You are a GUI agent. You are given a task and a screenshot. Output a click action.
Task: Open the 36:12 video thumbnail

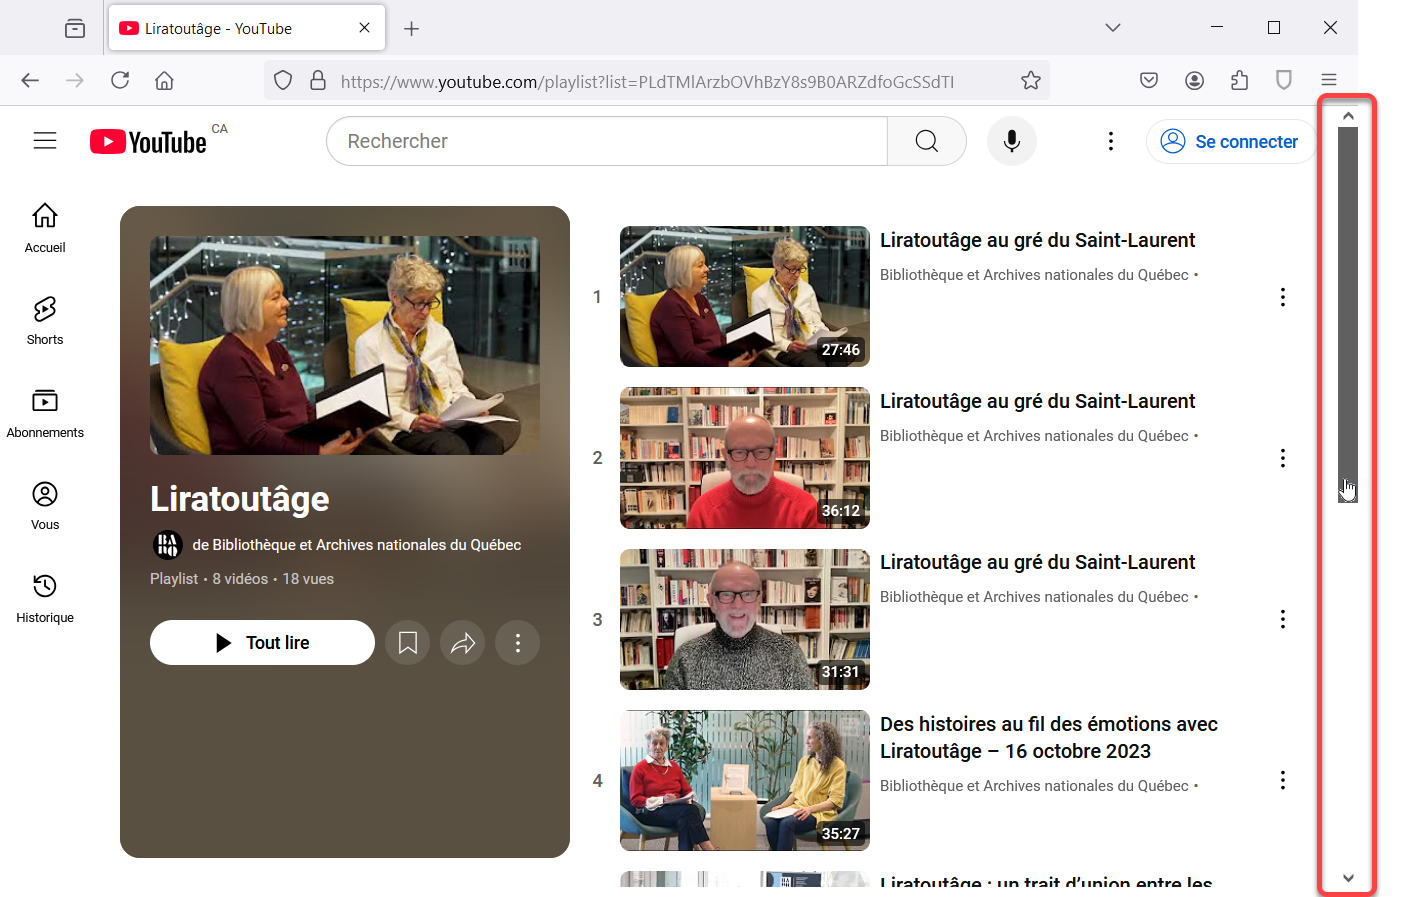745,458
